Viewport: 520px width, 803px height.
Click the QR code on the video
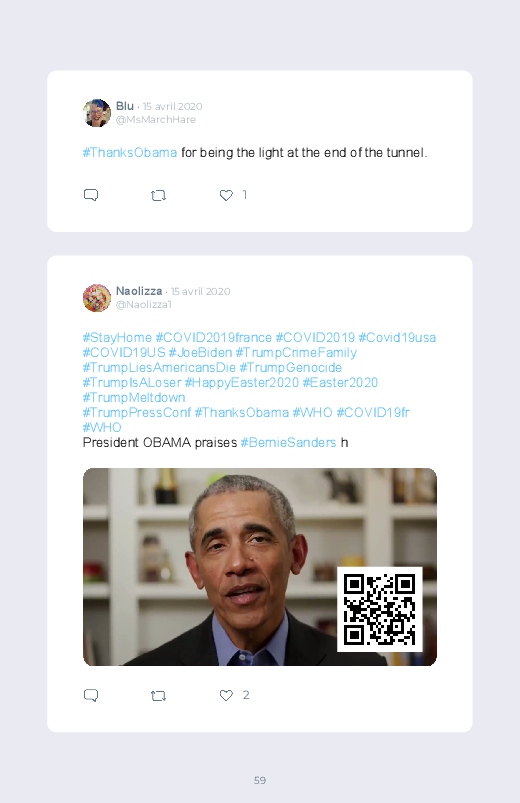click(380, 609)
